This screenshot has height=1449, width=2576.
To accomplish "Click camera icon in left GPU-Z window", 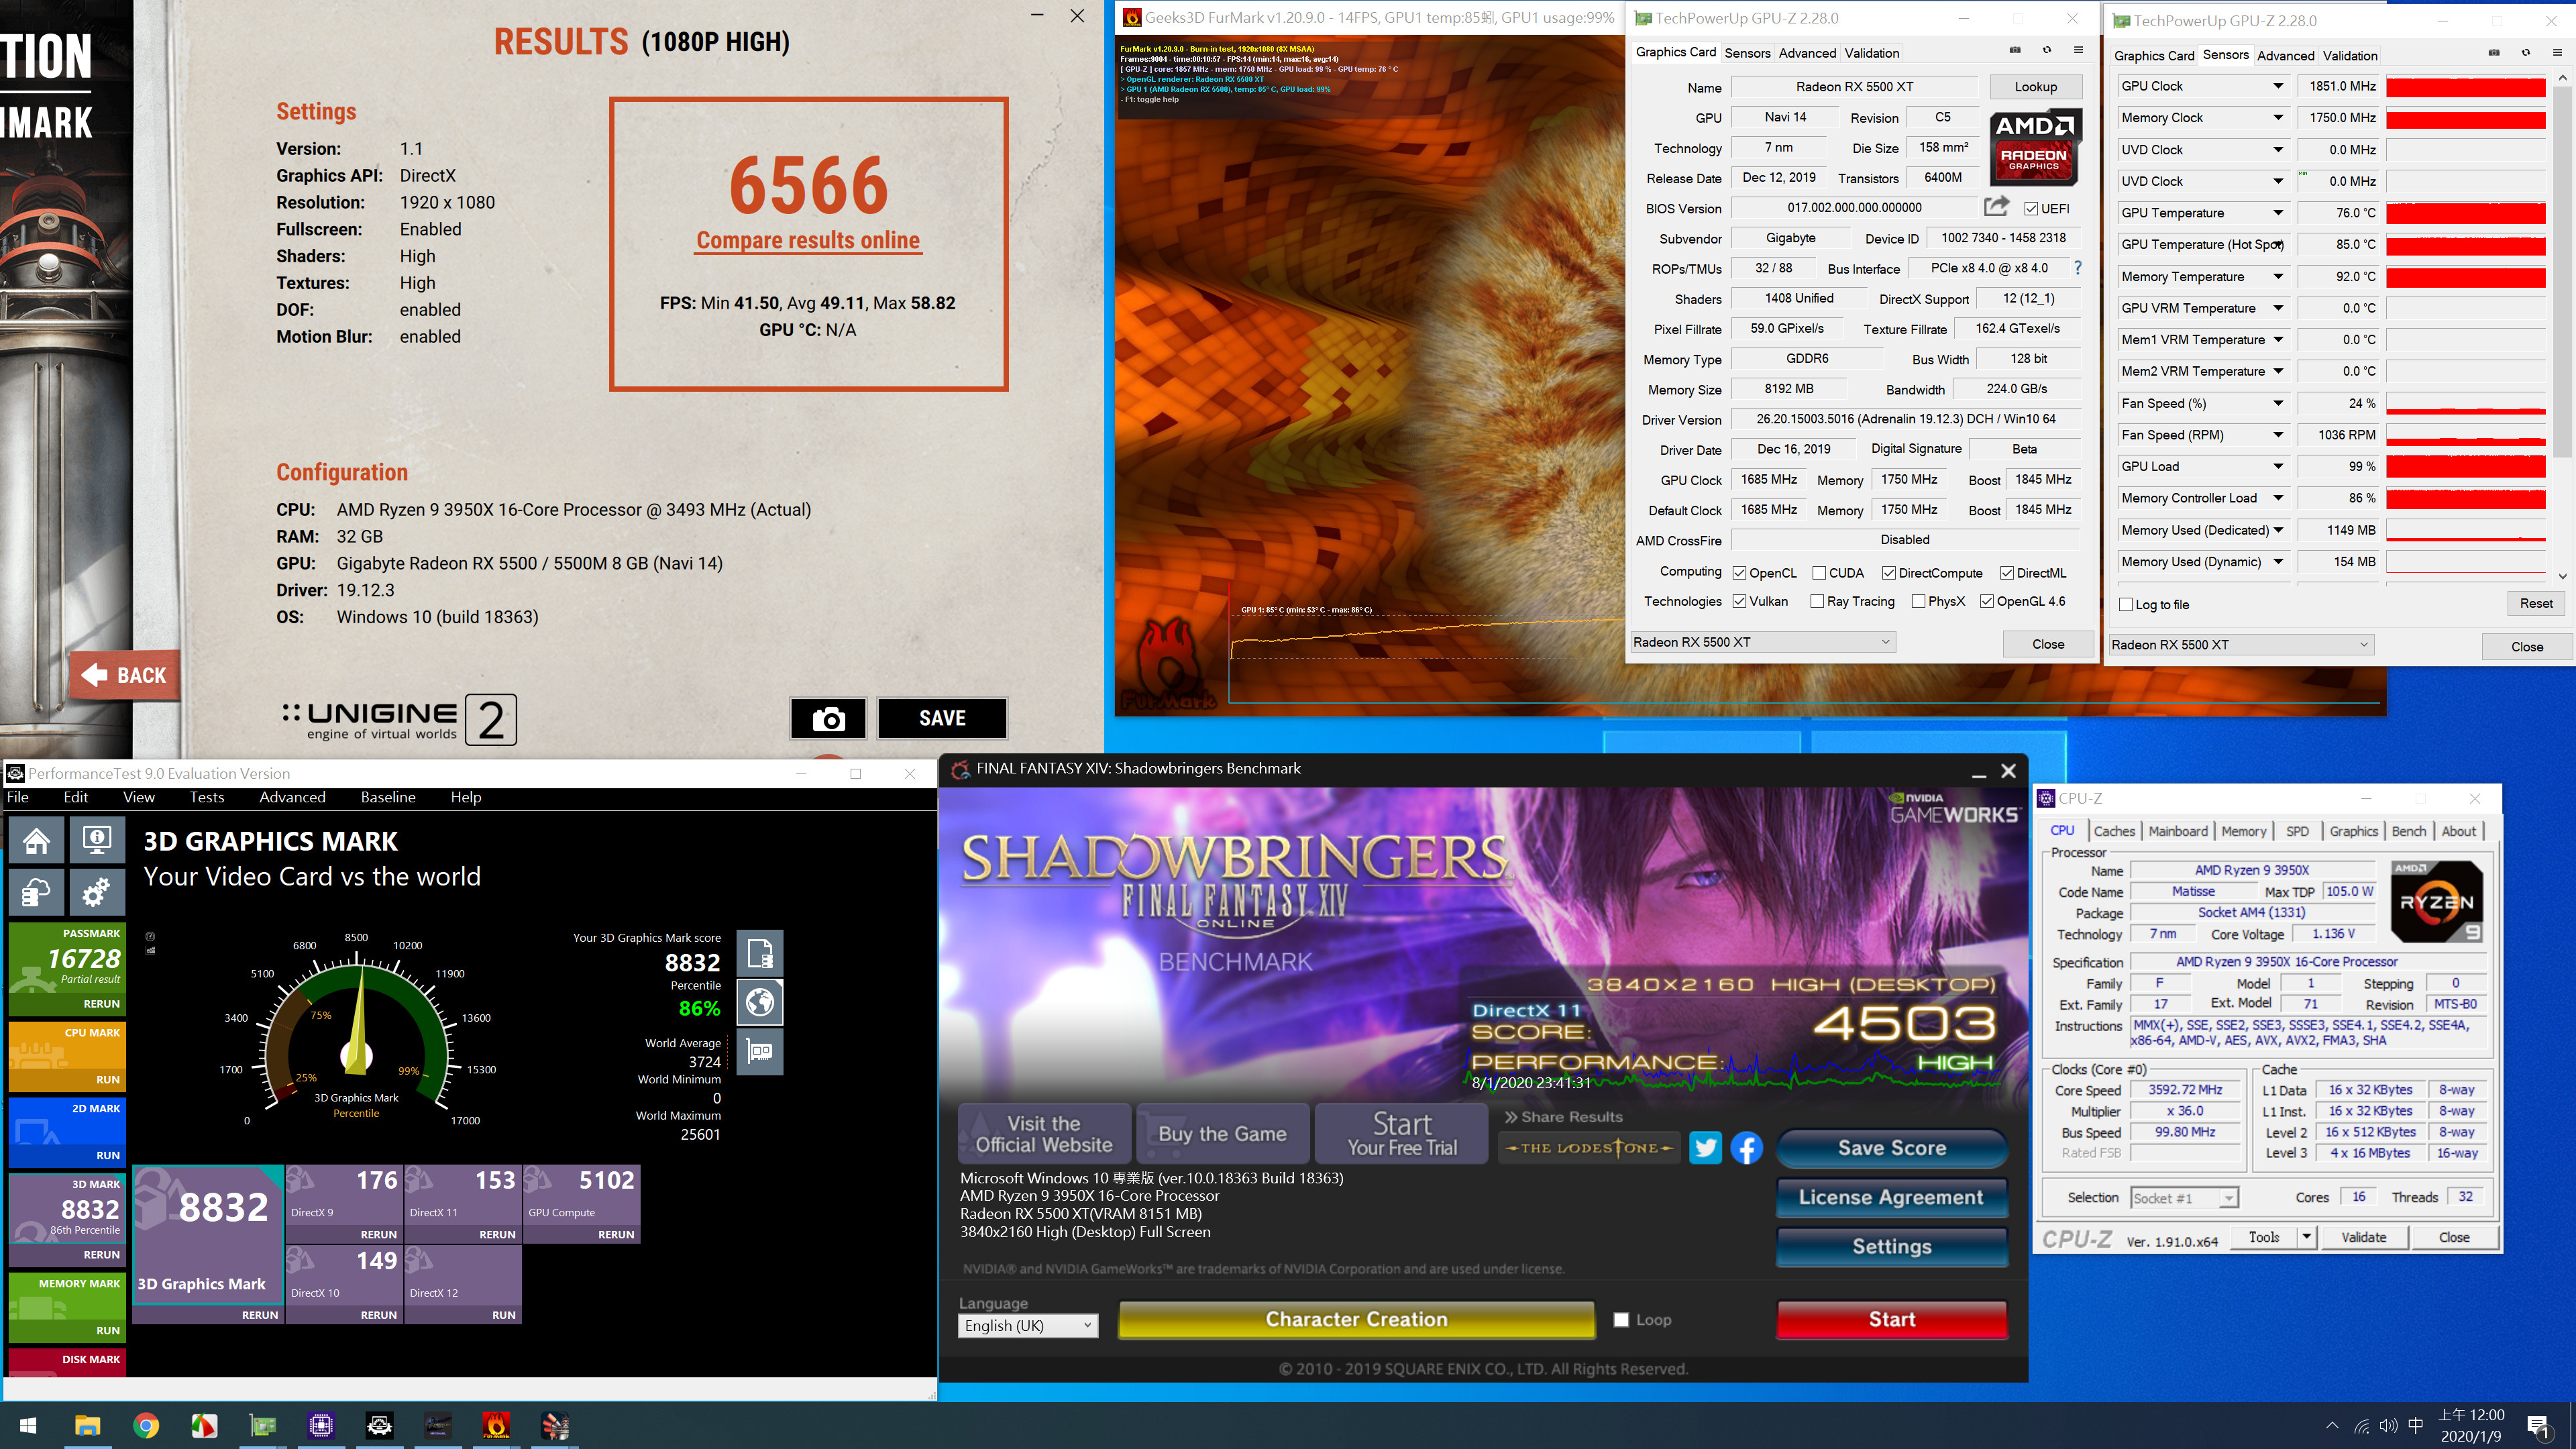I will (2015, 50).
